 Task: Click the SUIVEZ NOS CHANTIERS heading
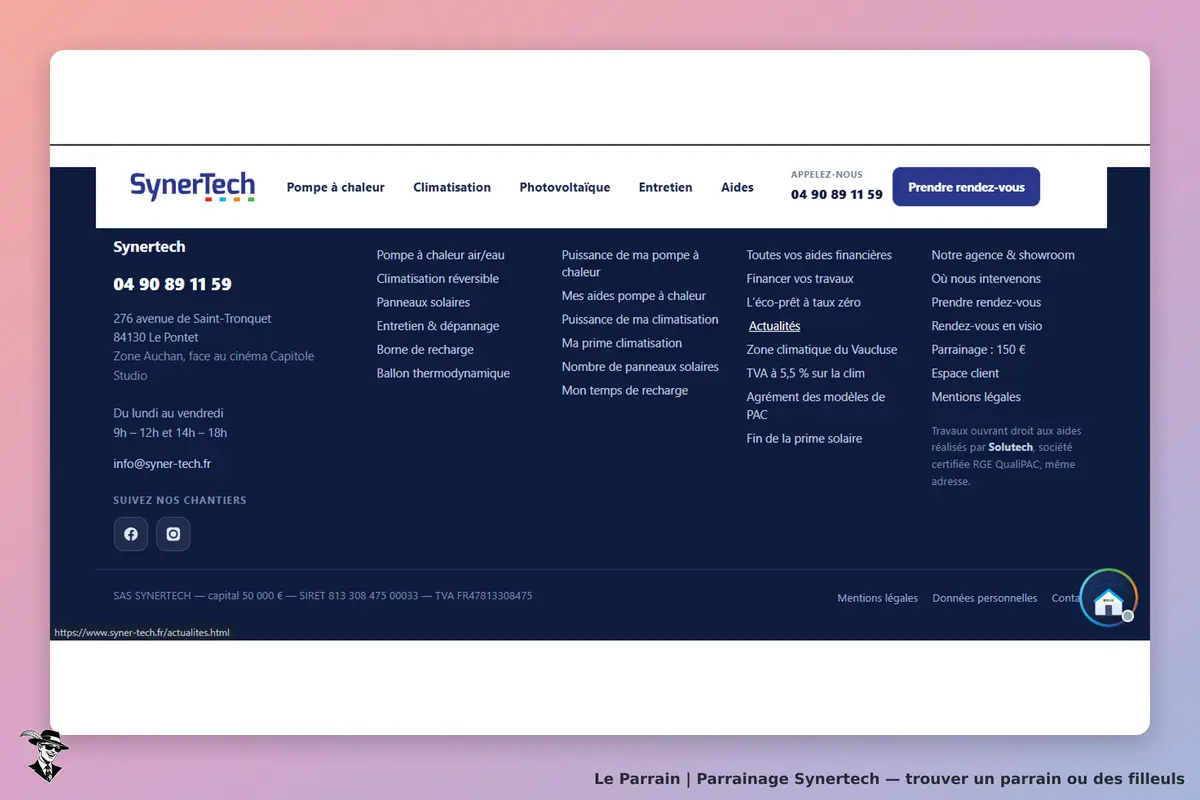tap(180, 500)
